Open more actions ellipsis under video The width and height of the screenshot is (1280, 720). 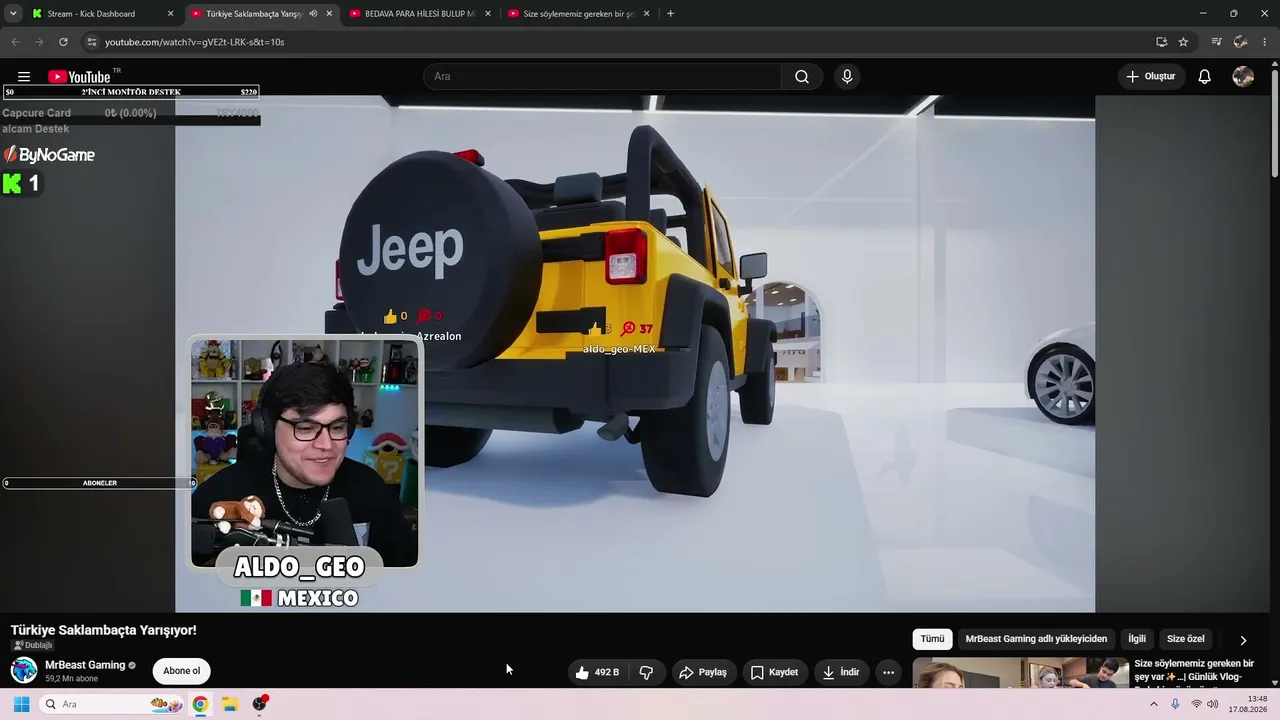[x=888, y=673]
